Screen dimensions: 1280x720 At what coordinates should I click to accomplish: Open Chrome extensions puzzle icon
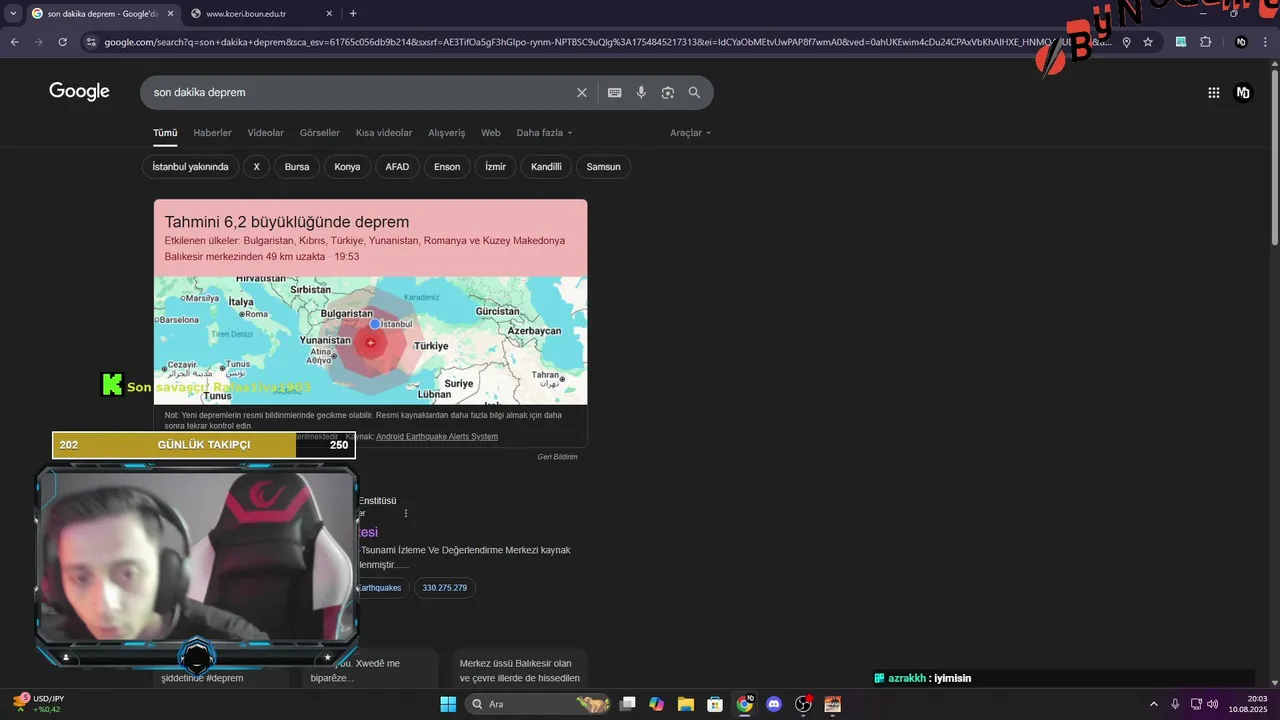tap(1205, 42)
